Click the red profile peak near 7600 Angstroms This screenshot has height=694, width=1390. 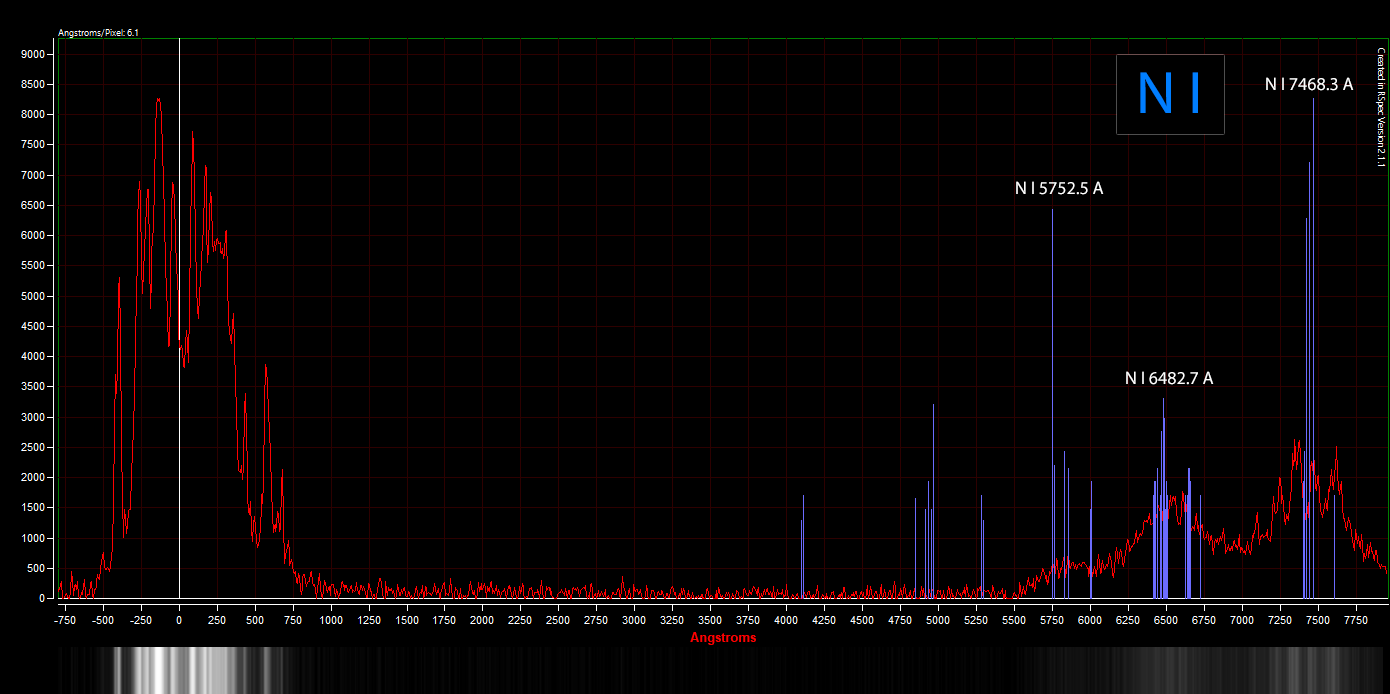[1336, 450]
